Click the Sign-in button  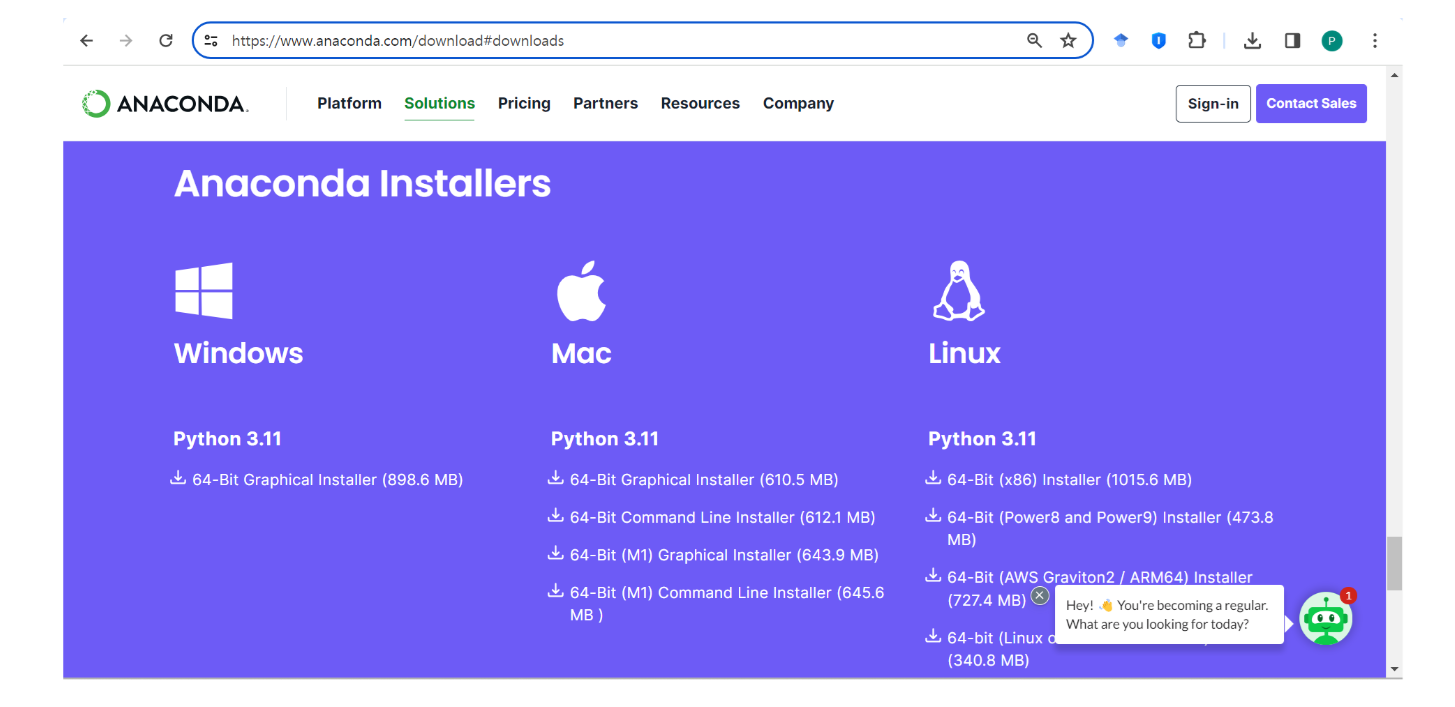coord(1213,104)
